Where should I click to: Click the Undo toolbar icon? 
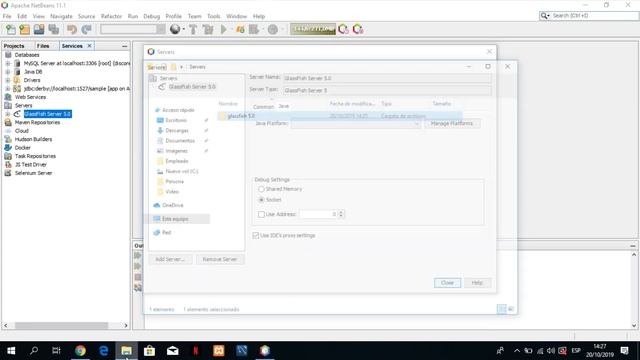click(72, 29)
